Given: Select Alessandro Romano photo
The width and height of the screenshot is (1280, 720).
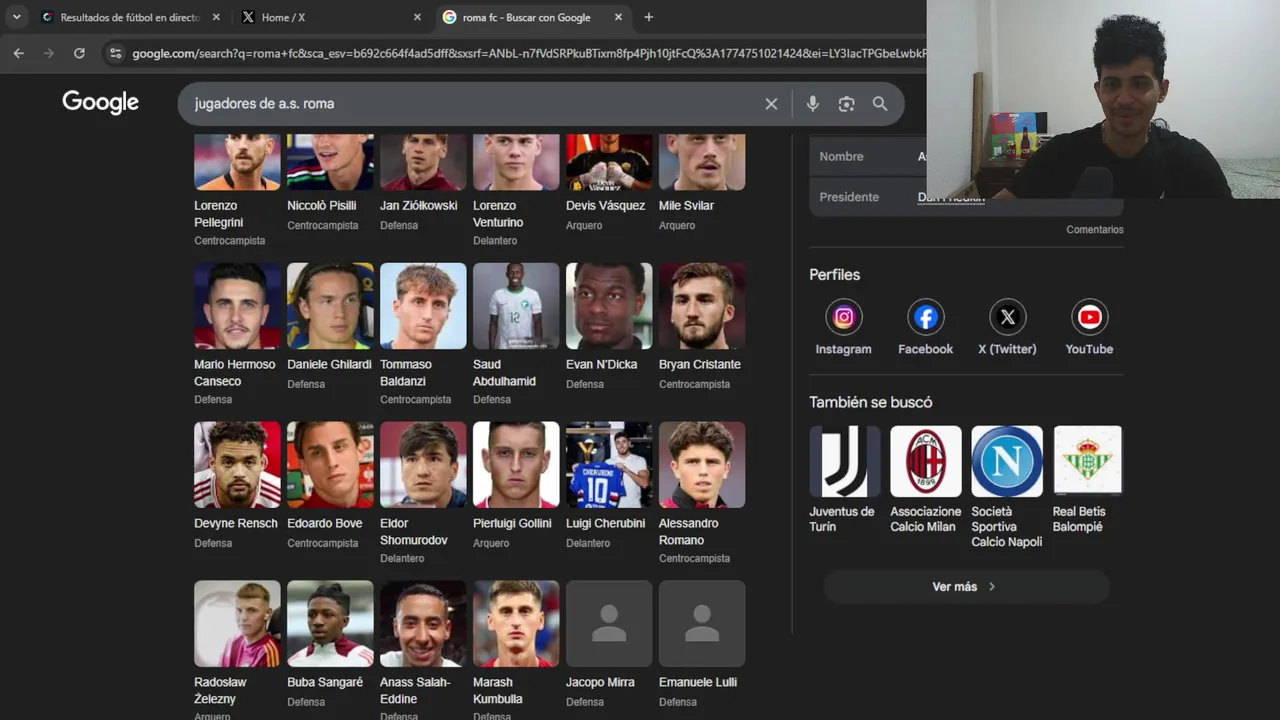Looking at the screenshot, I should click(702, 465).
